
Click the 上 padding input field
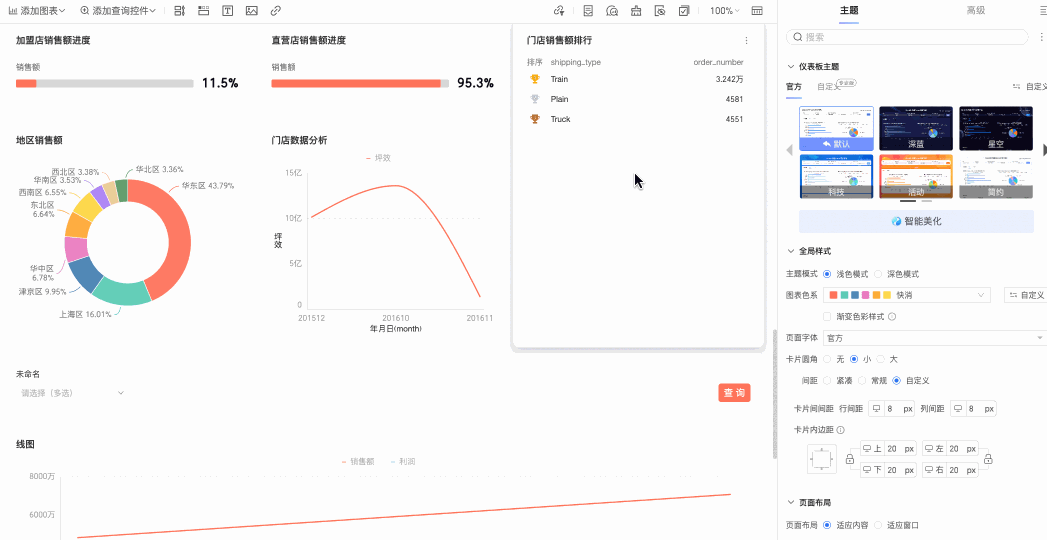pyautogui.click(x=889, y=449)
